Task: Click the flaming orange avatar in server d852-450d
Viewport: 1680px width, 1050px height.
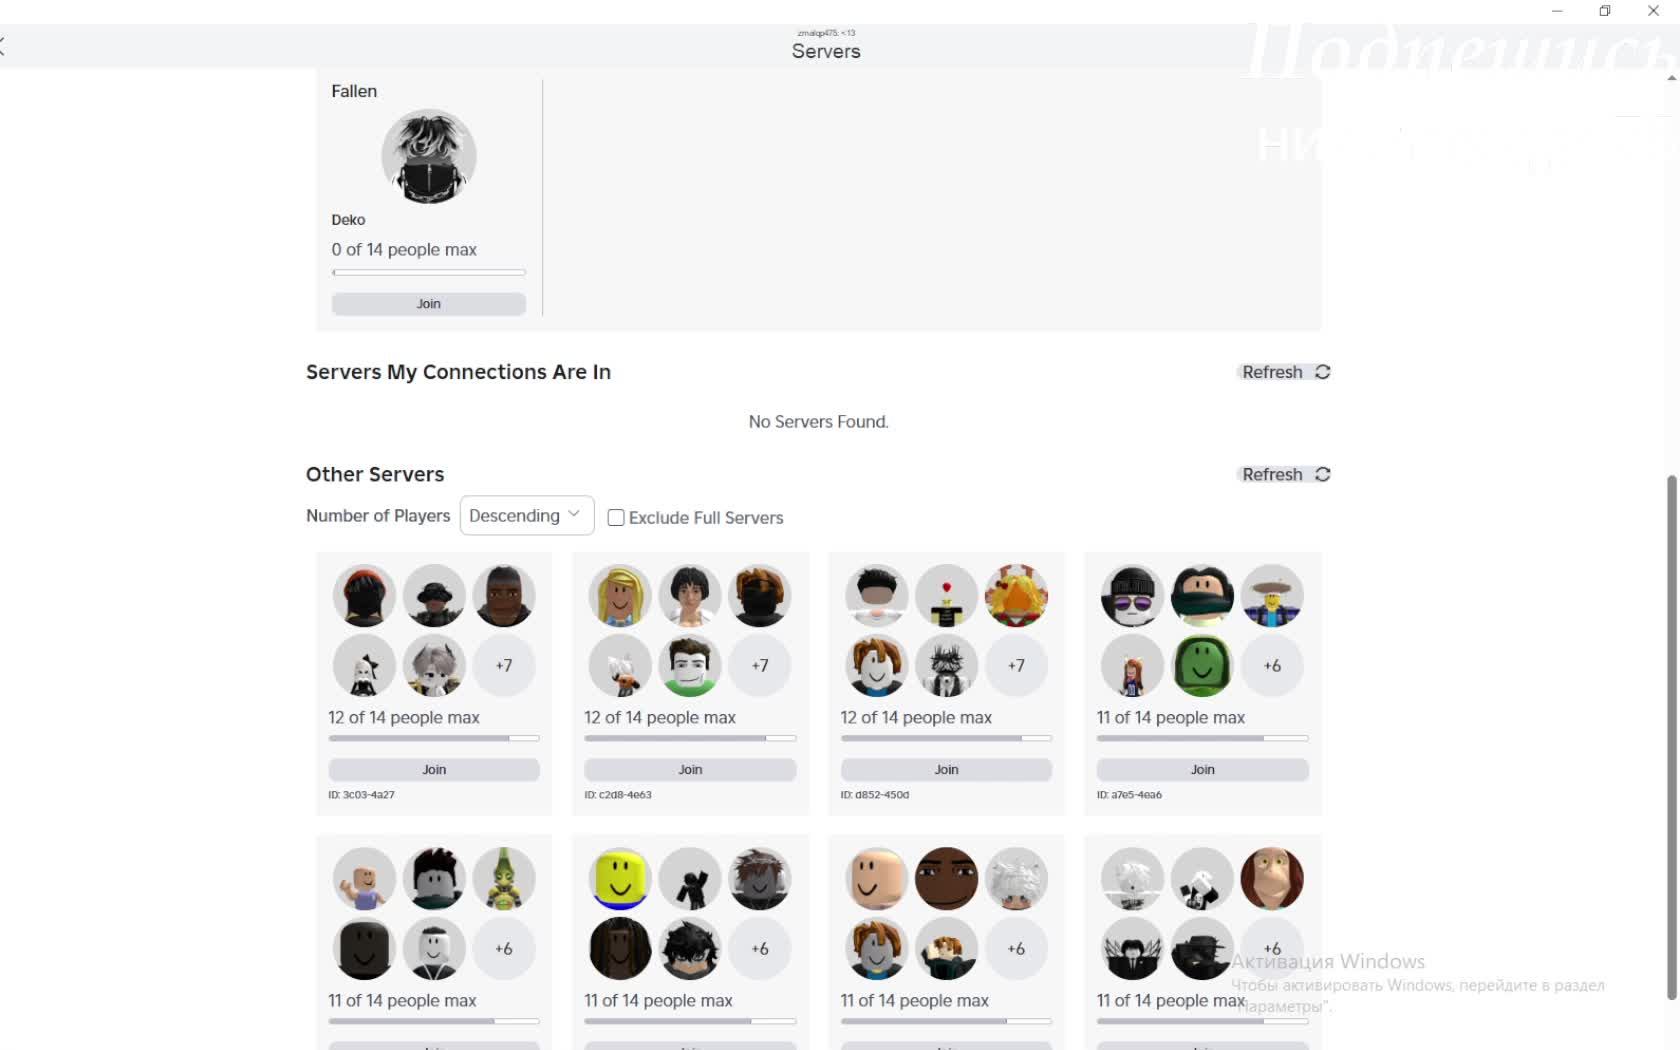Action: 1016,595
